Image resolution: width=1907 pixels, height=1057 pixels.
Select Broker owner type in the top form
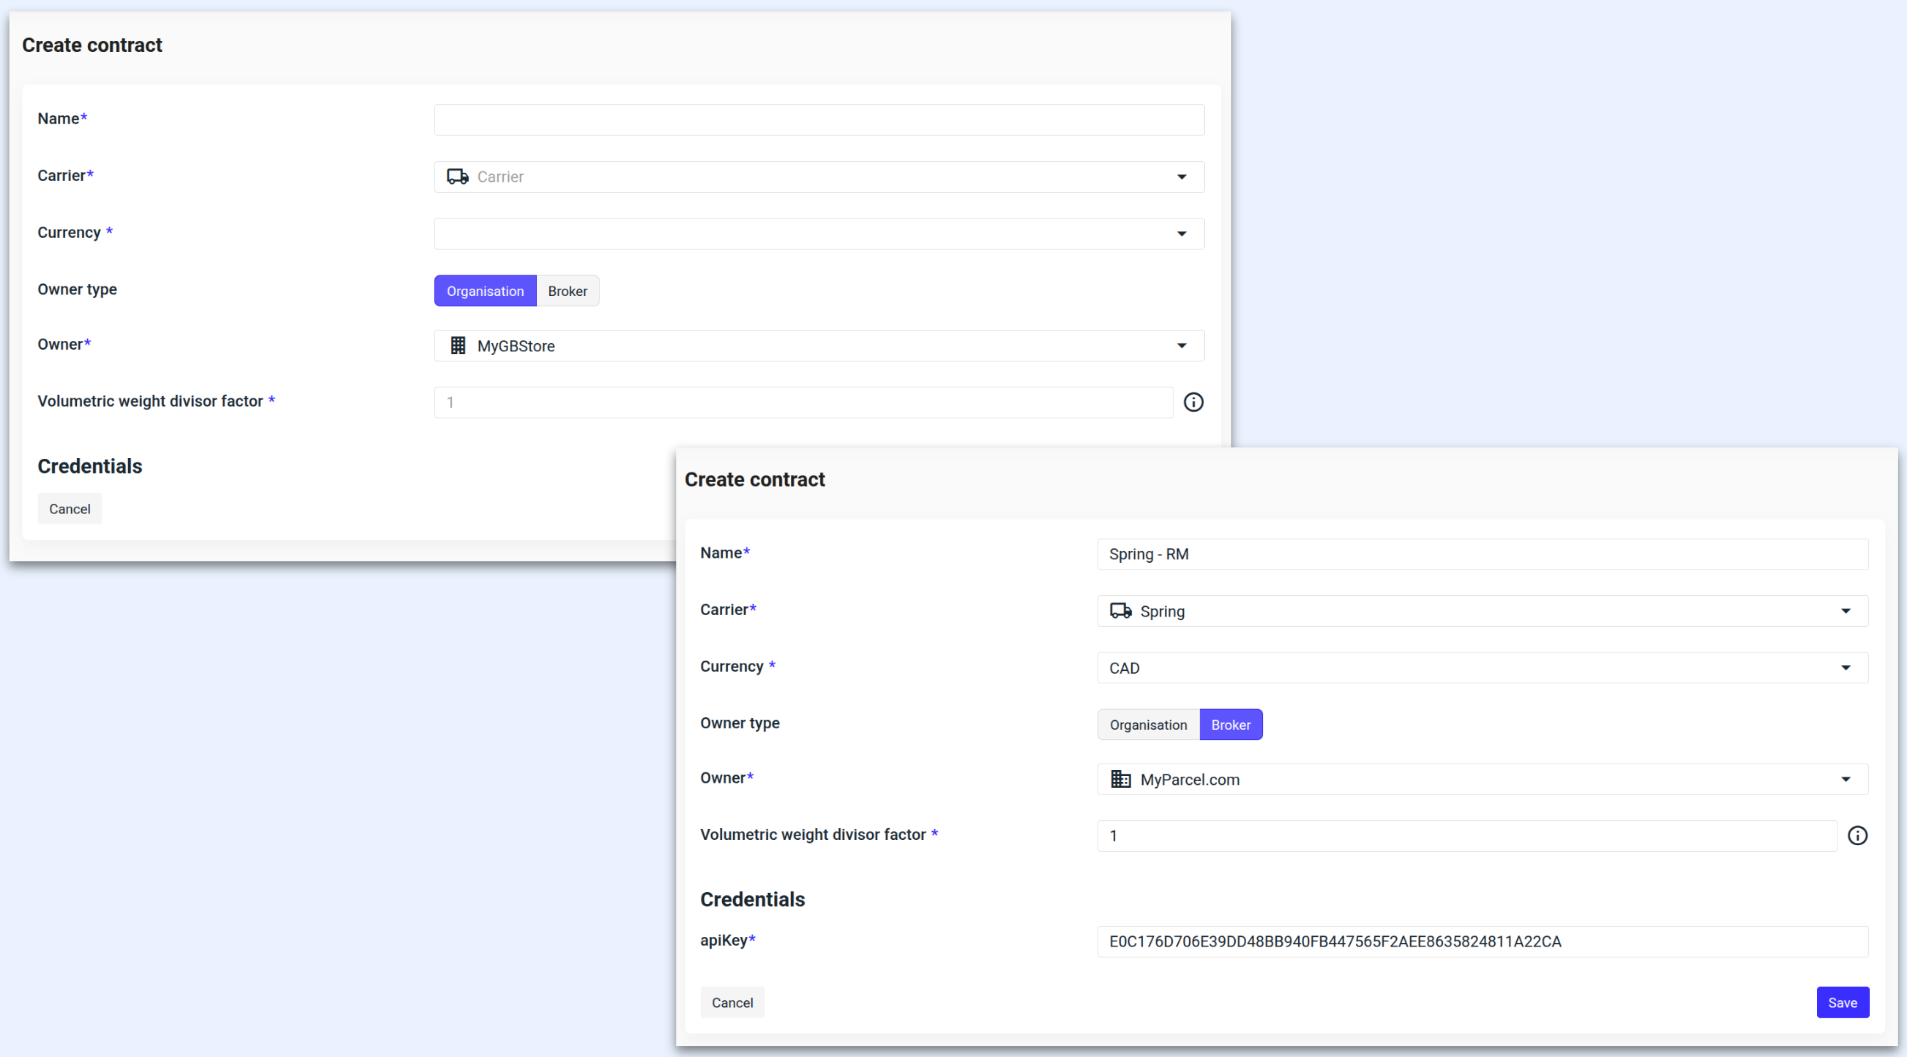pos(567,291)
